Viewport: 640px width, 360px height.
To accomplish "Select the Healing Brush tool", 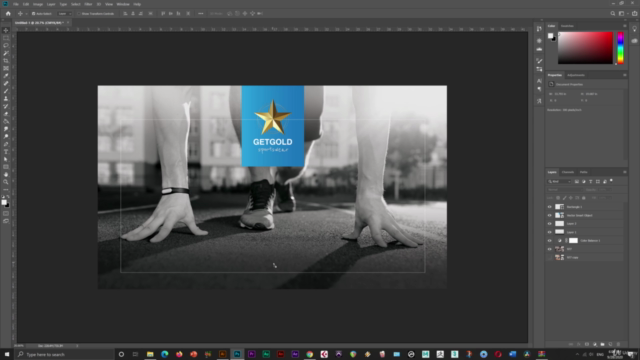I will click(6, 83).
